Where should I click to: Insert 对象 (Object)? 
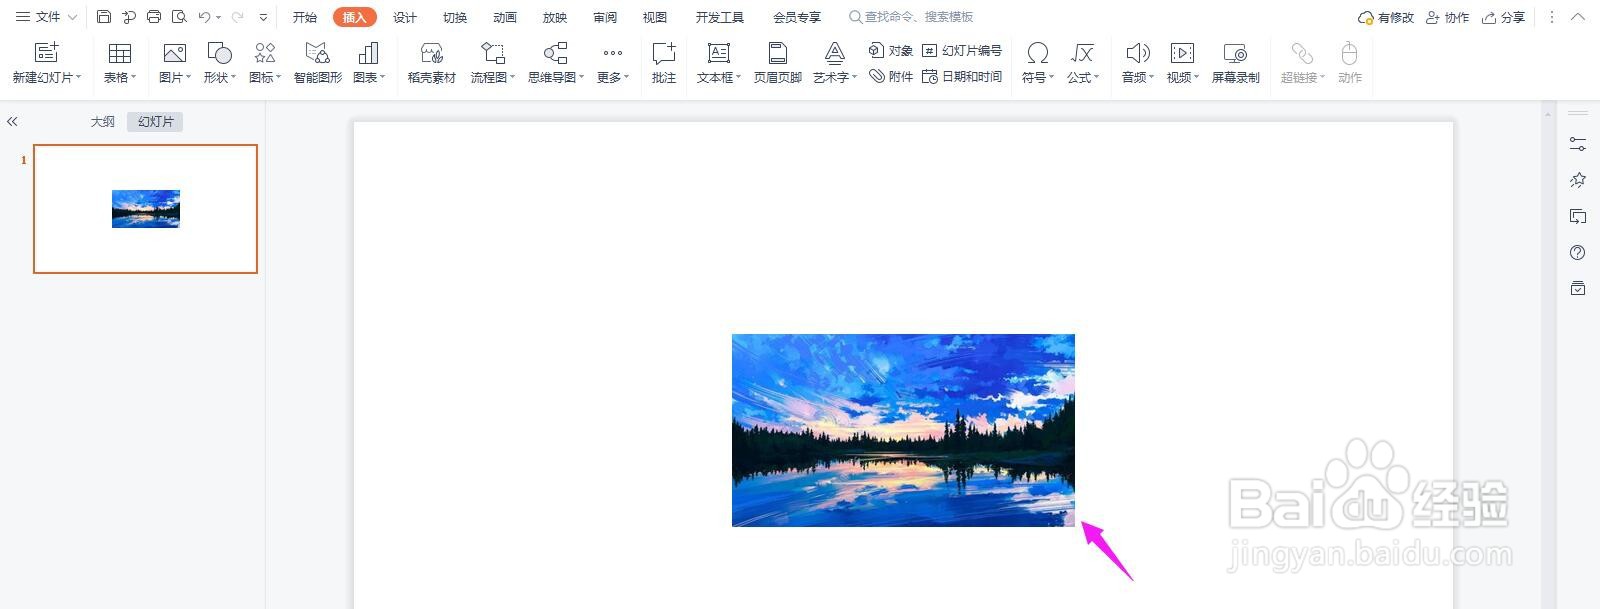(x=890, y=50)
